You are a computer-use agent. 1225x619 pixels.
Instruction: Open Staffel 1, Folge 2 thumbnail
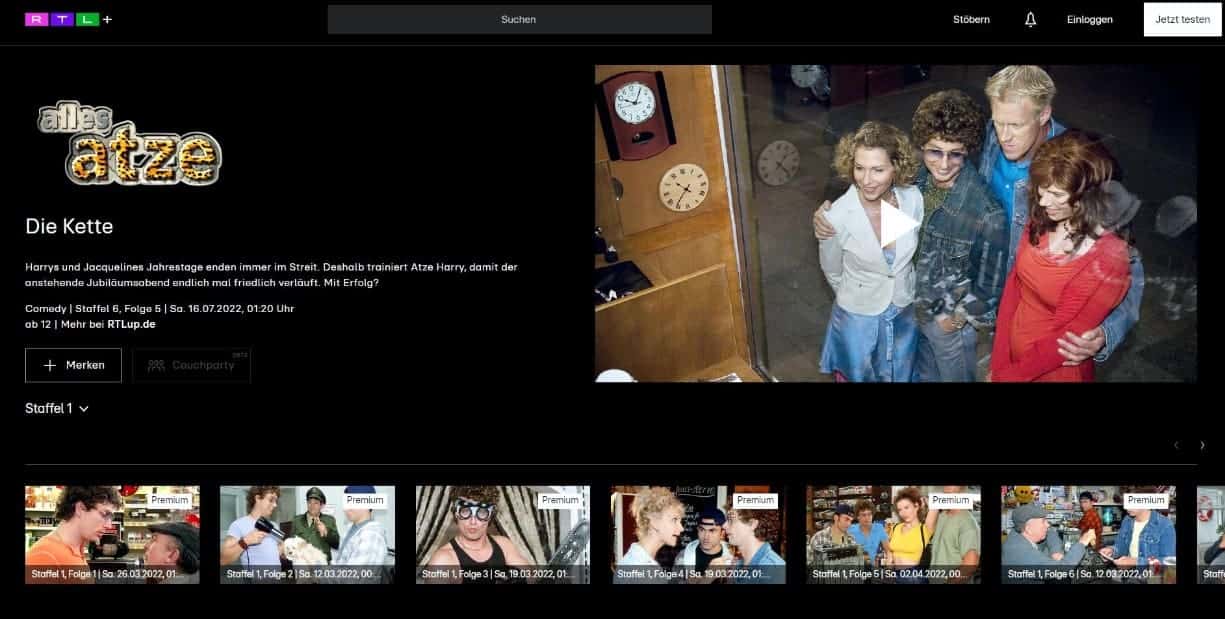click(x=307, y=535)
